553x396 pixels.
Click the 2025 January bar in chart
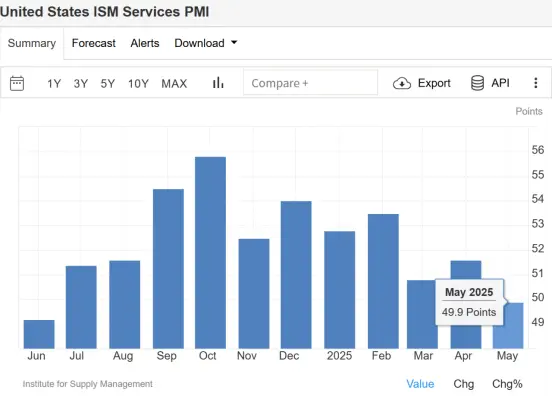340,290
